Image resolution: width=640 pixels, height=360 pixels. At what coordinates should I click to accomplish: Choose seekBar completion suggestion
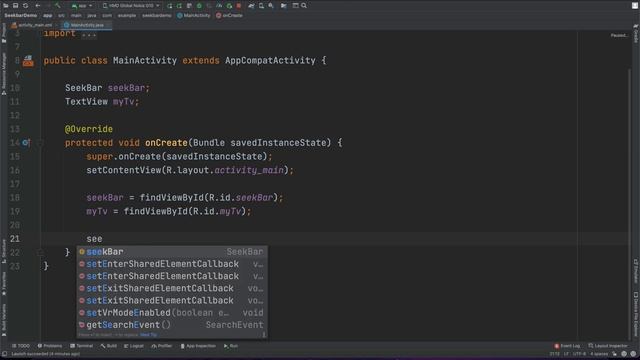tap(172, 252)
